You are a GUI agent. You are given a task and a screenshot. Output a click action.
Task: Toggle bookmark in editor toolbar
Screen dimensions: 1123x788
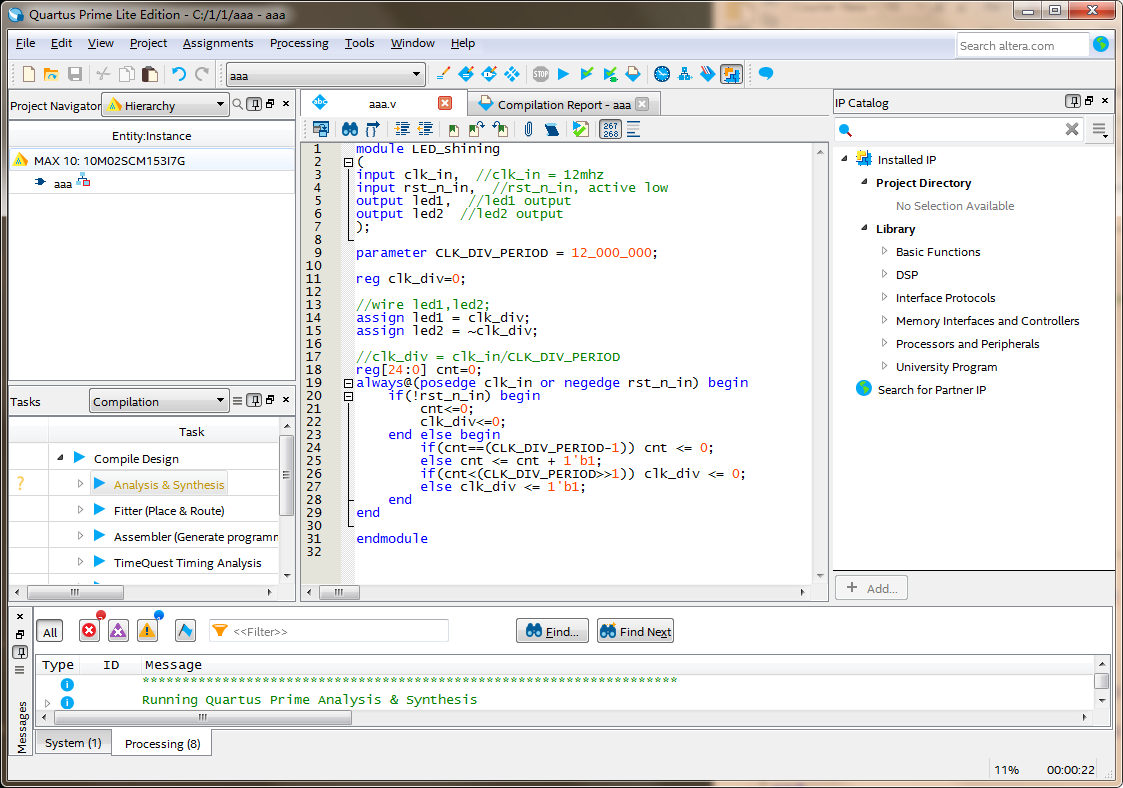(453, 129)
